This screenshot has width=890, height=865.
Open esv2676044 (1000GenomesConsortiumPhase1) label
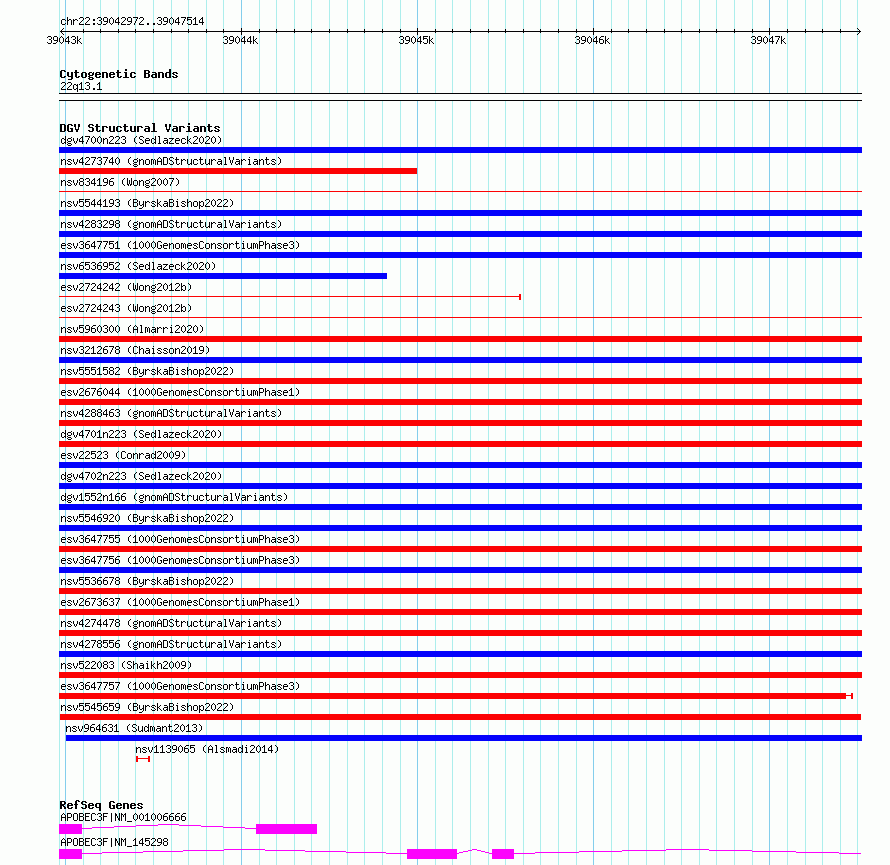180,392
